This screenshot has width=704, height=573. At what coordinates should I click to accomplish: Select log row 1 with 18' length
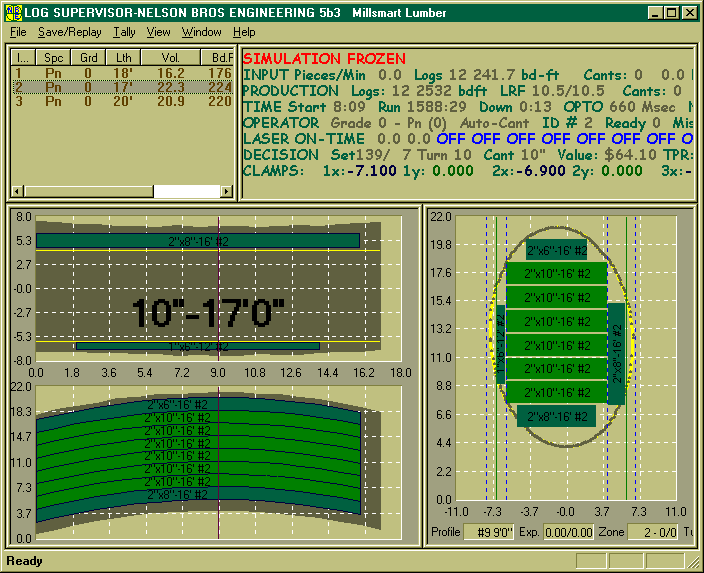click(x=120, y=73)
